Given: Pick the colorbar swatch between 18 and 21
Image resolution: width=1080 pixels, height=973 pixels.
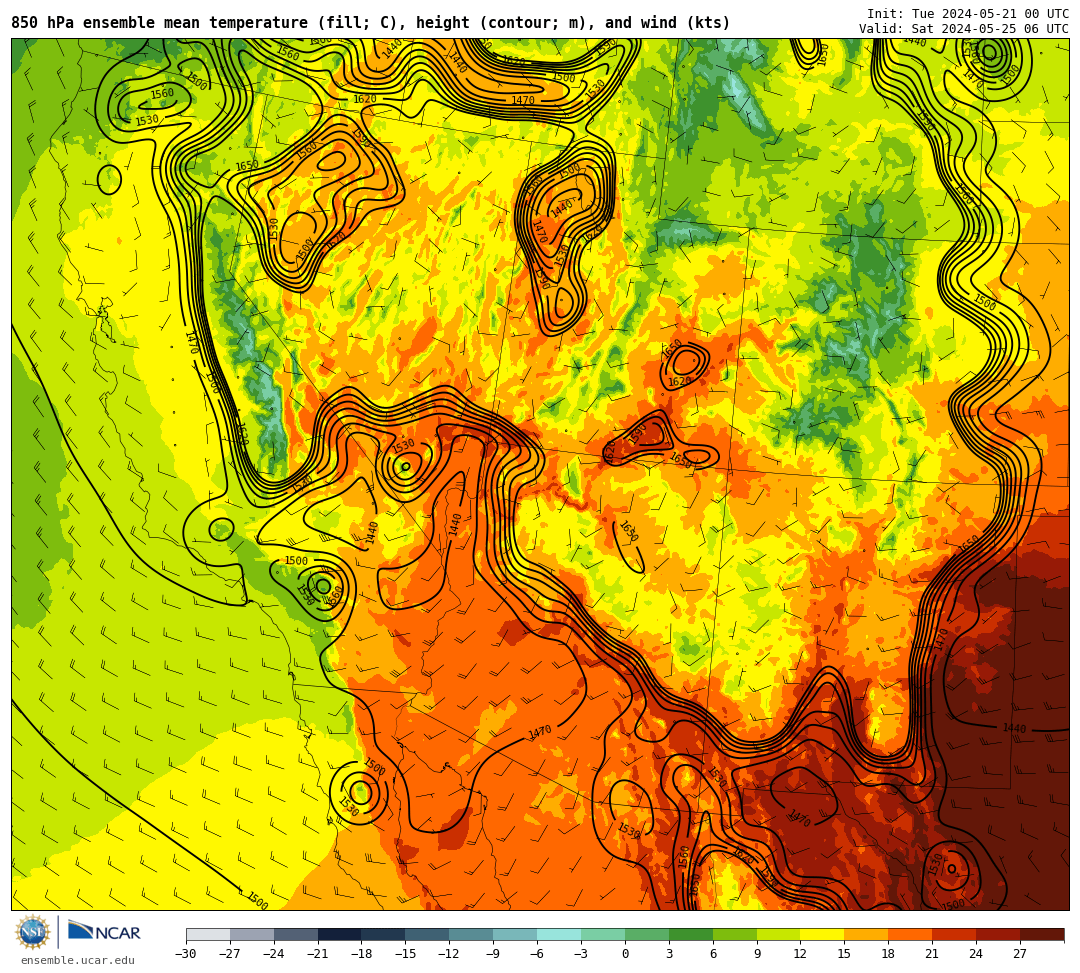Looking at the screenshot, I should tap(911, 934).
